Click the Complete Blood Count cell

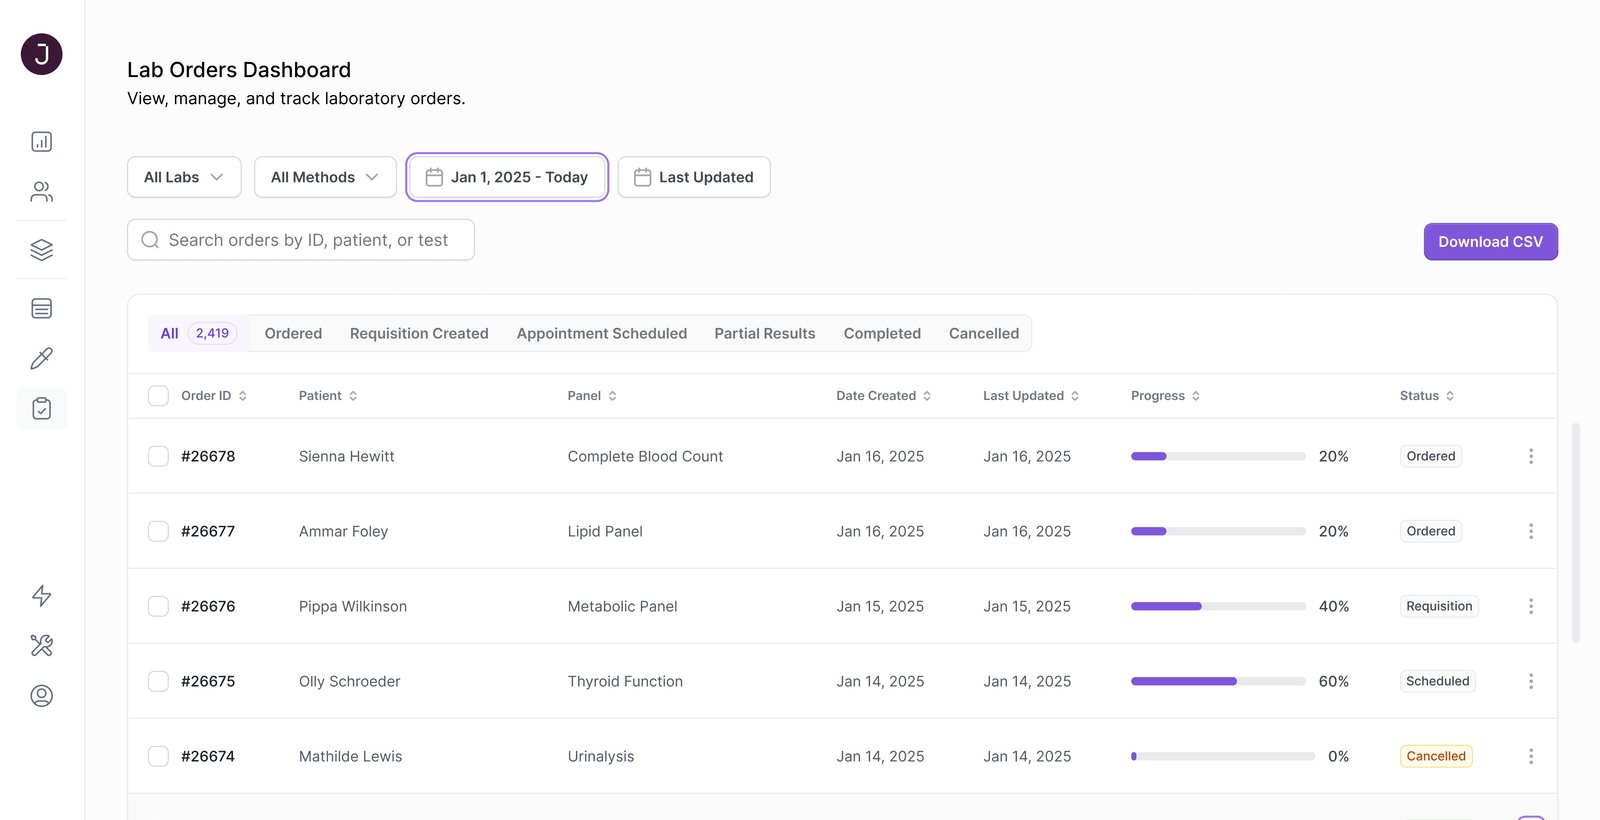(x=645, y=456)
